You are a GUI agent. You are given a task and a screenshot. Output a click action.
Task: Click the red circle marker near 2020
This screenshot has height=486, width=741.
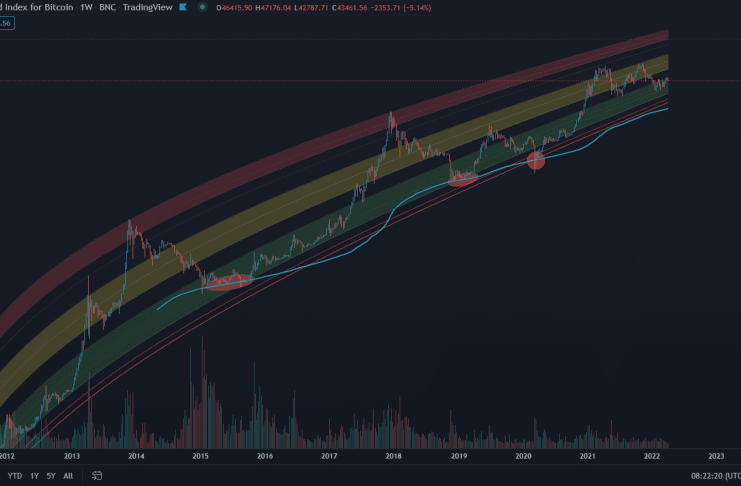click(x=536, y=160)
